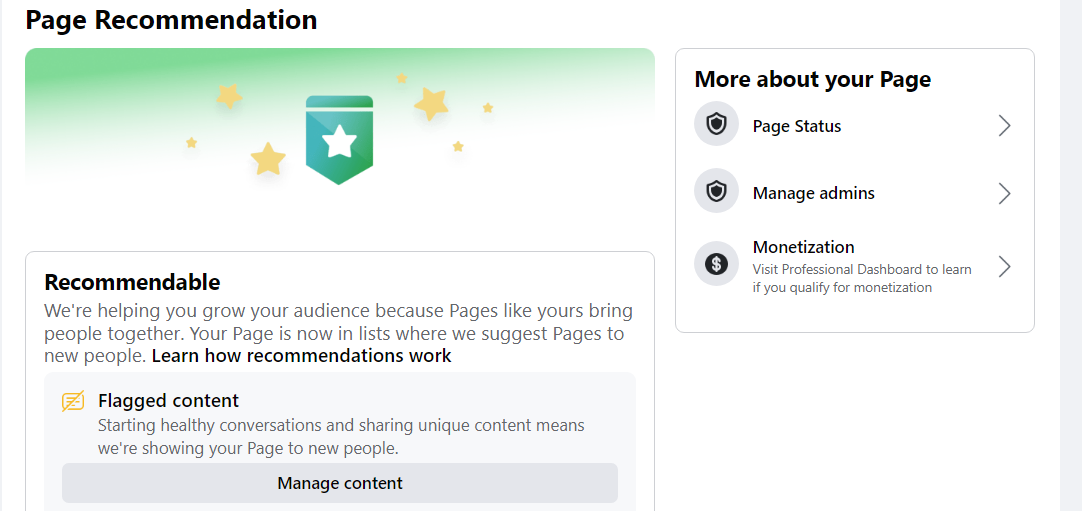Click the Recommendable section heading
Screen dimensions: 1082x511
click(x=132, y=281)
